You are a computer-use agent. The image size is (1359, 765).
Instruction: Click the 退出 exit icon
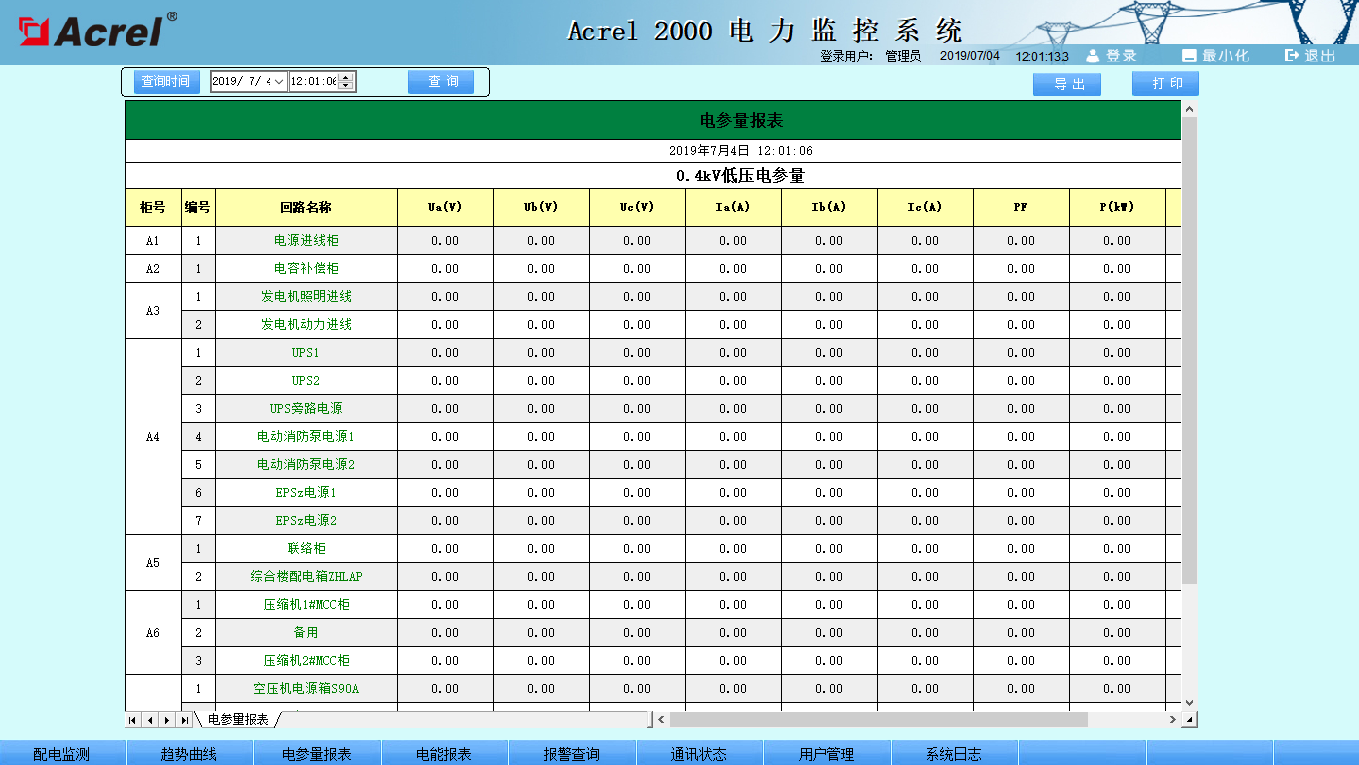click(1292, 56)
